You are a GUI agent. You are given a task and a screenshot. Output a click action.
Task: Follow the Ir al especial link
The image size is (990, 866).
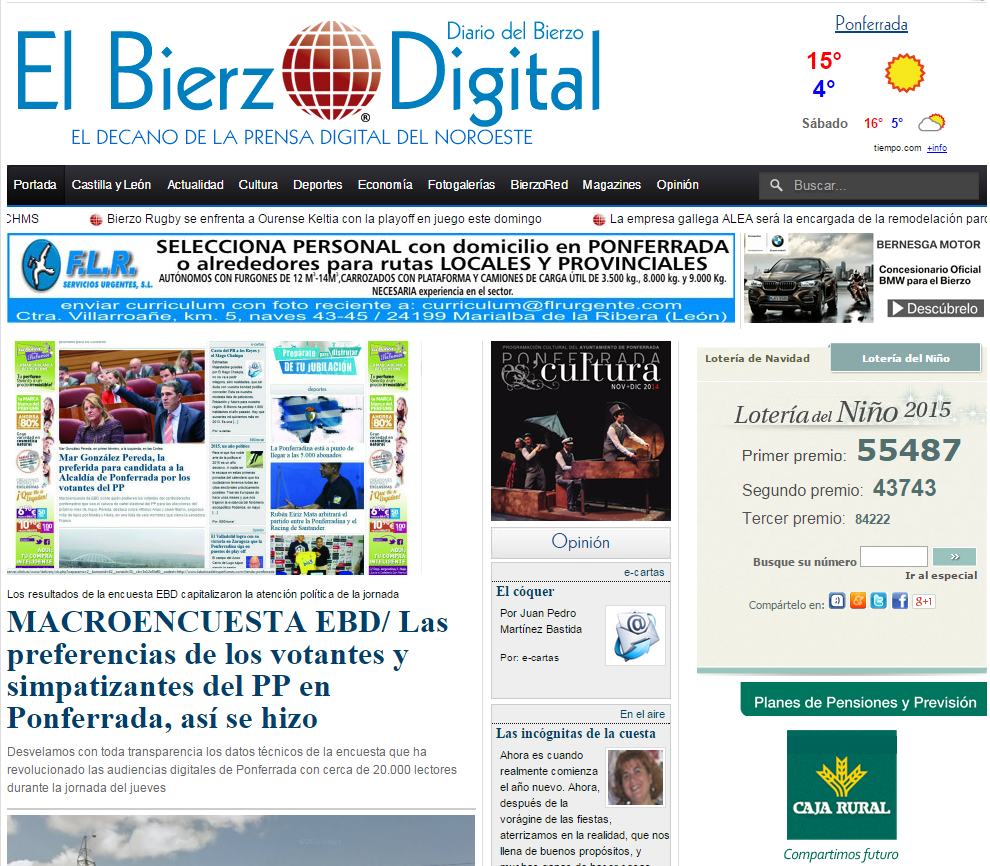(941, 576)
